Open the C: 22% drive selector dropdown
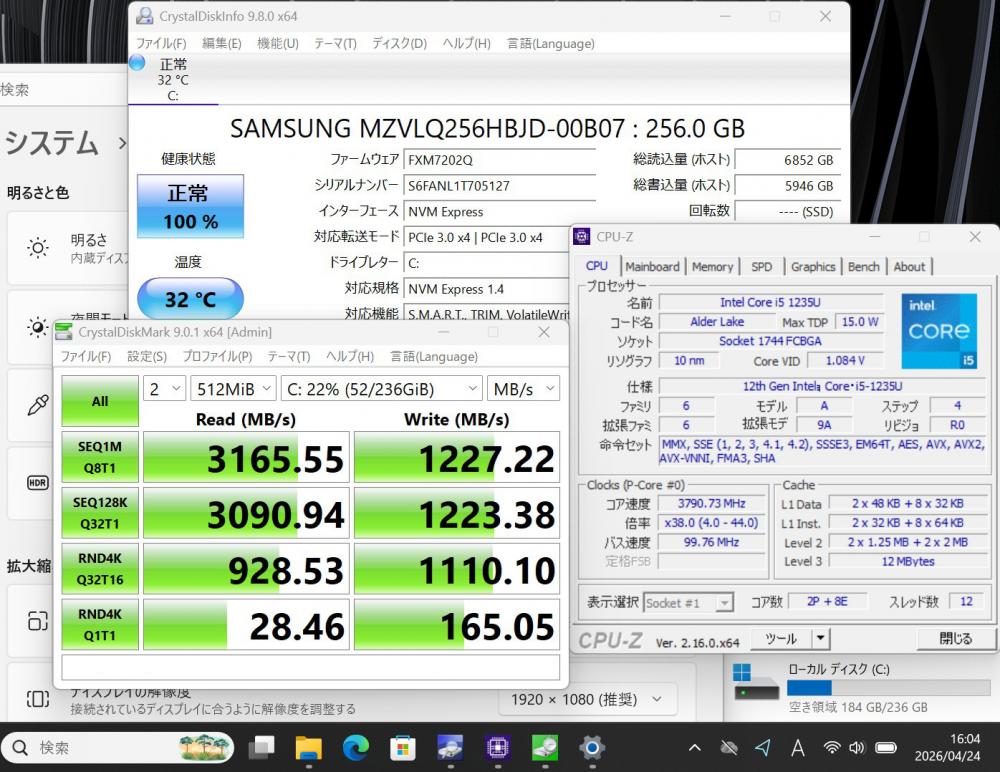Image resolution: width=1000 pixels, height=772 pixels. pyautogui.click(x=381, y=388)
